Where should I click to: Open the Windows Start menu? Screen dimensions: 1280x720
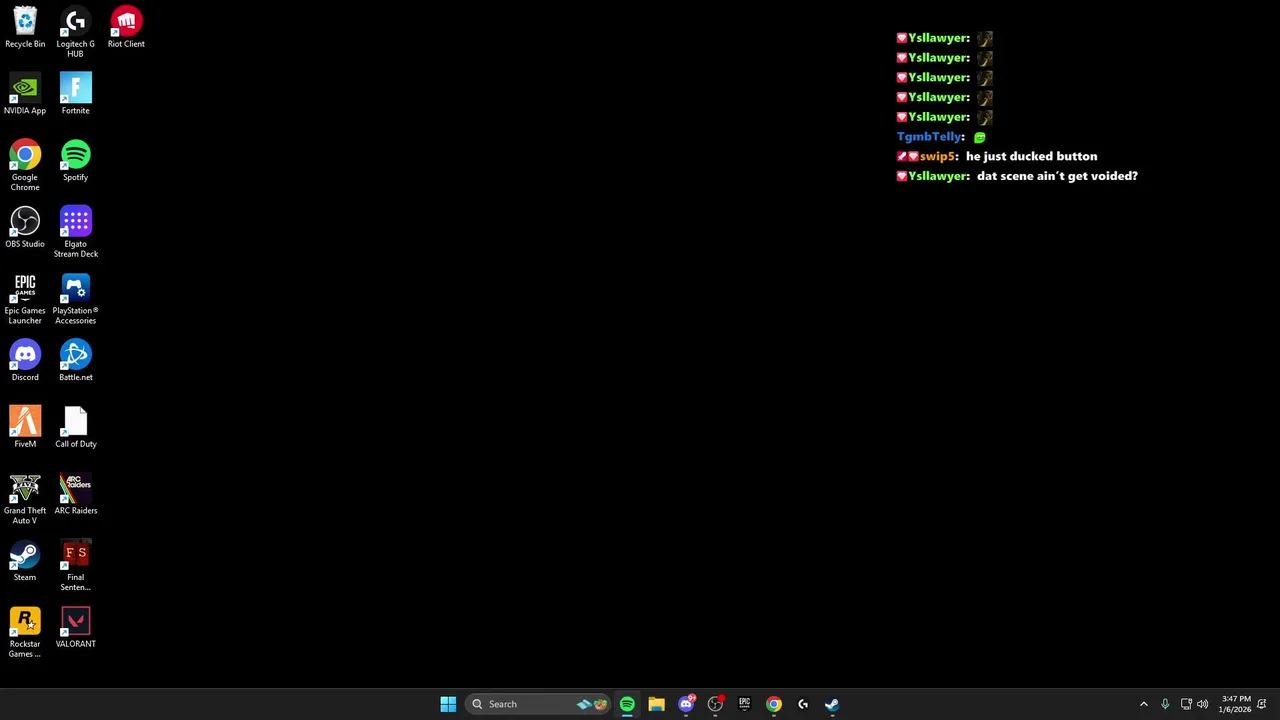(x=448, y=704)
